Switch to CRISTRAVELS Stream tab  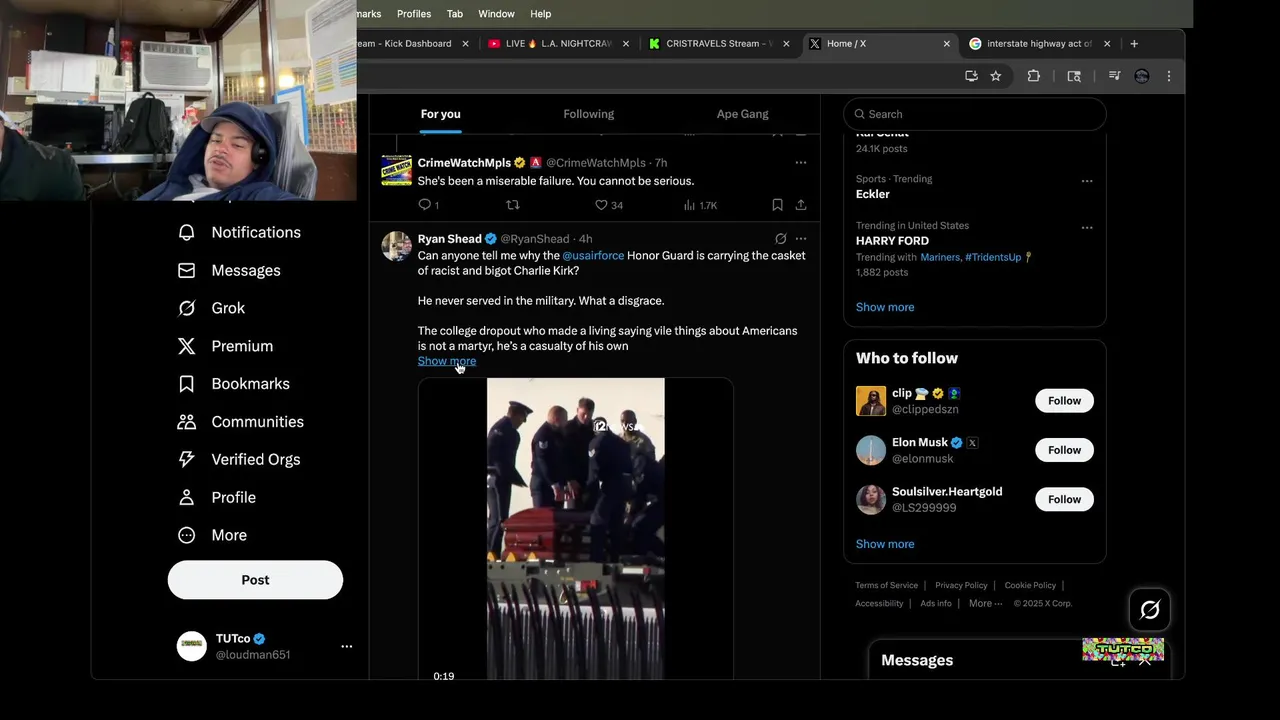point(718,44)
